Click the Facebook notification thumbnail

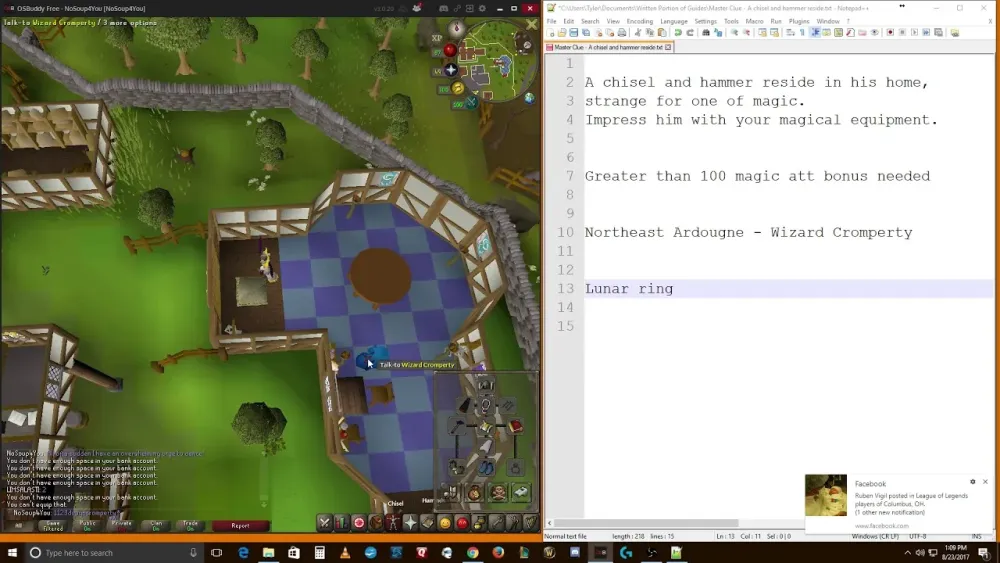click(x=826, y=495)
